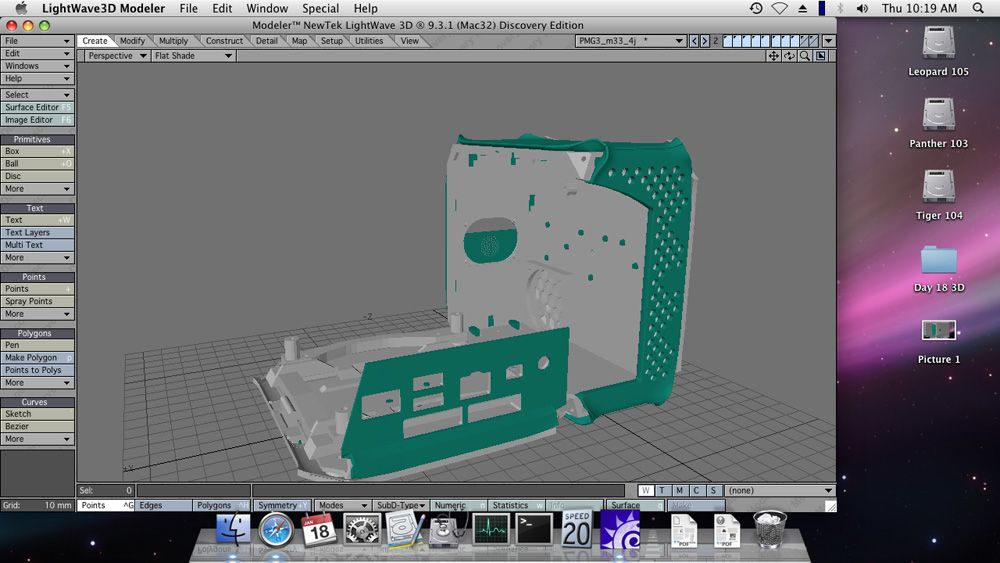The width and height of the screenshot is (1000, 563).
Task: Open the Select dropdown in sidebar
Action: click(x=37, y=94)
